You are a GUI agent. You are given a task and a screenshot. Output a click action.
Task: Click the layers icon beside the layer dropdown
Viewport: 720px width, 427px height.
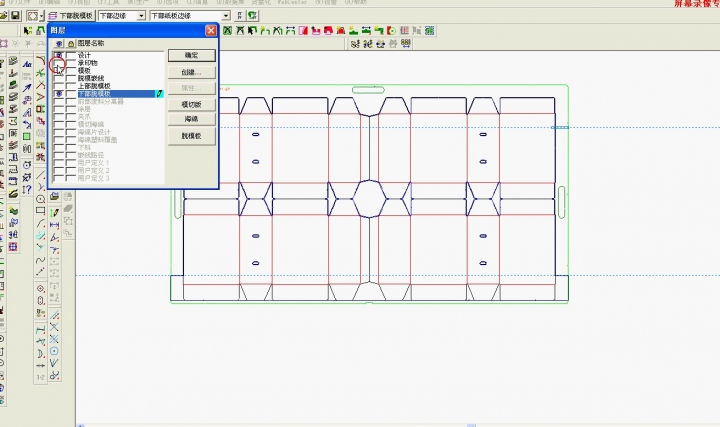(x=52, y=16)
